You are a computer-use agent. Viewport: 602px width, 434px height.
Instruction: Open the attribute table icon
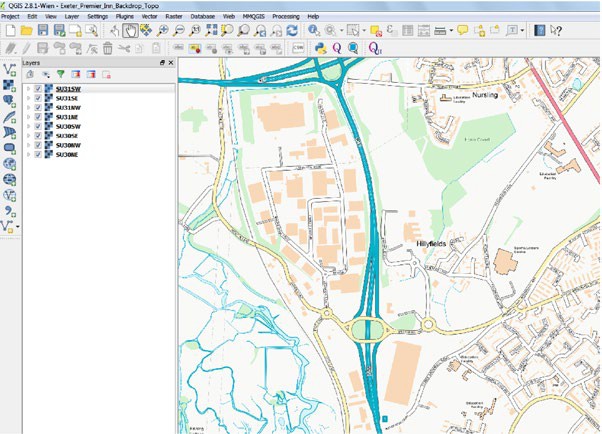407,30
